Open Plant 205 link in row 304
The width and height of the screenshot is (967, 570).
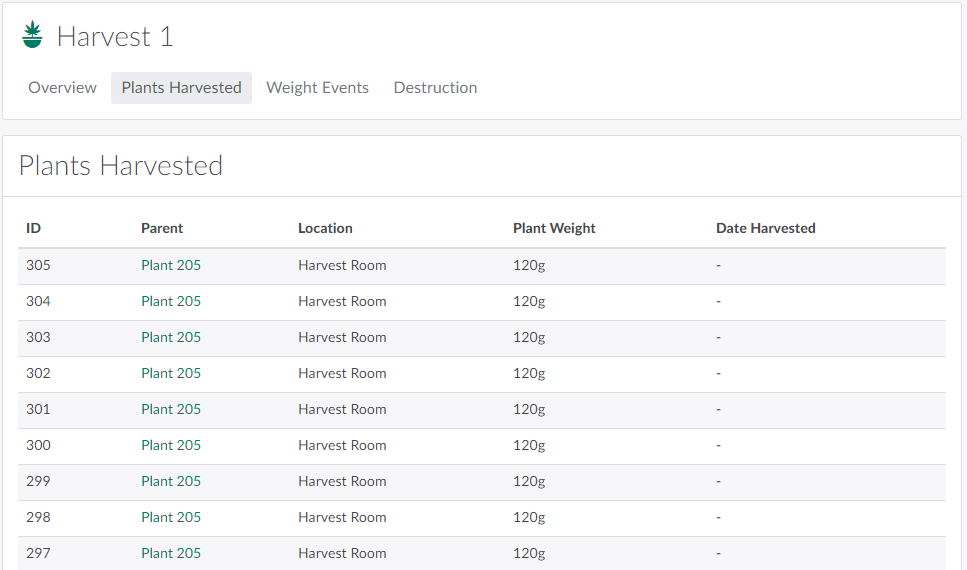click(171, 301)
